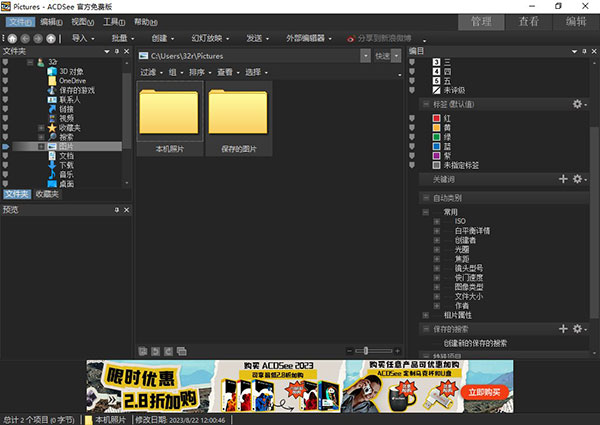Switch to the 收藏夹 tab

click(x=47, y=194)
